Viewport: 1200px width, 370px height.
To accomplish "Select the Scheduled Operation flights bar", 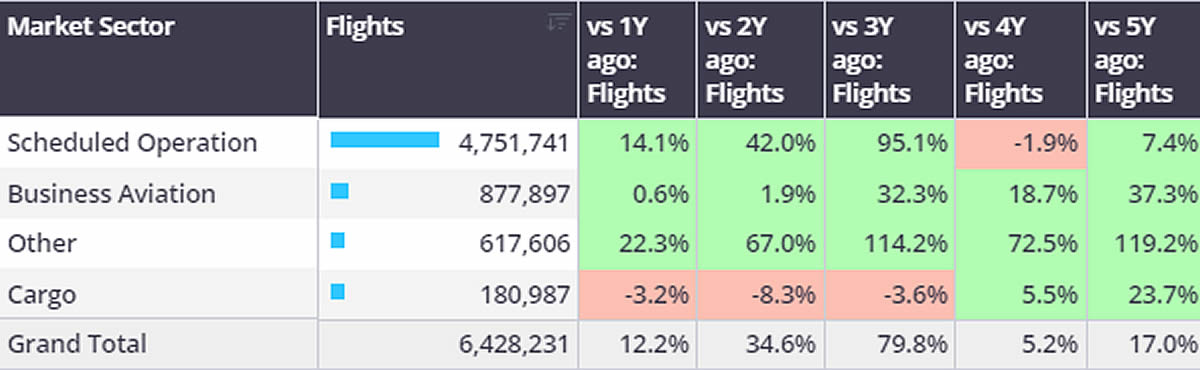I will 385,140.
